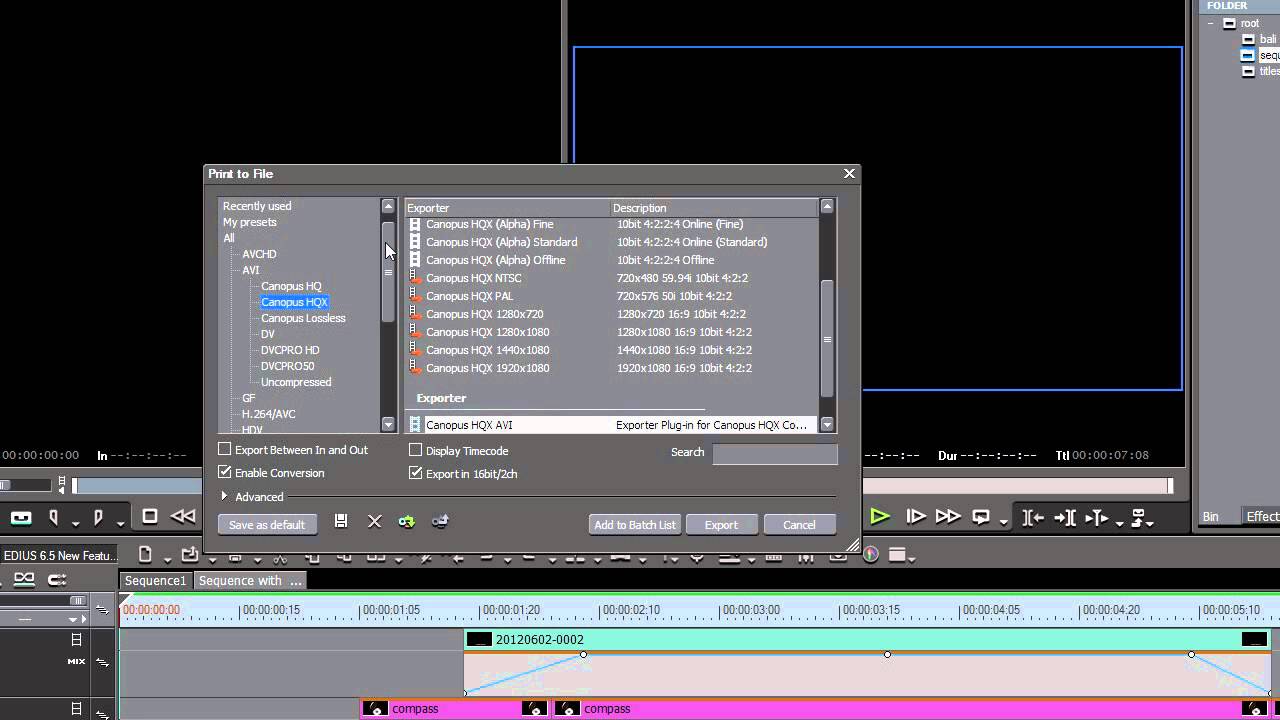Select the Canopus HQX 1920x1080 preset

tap(611, 368)
